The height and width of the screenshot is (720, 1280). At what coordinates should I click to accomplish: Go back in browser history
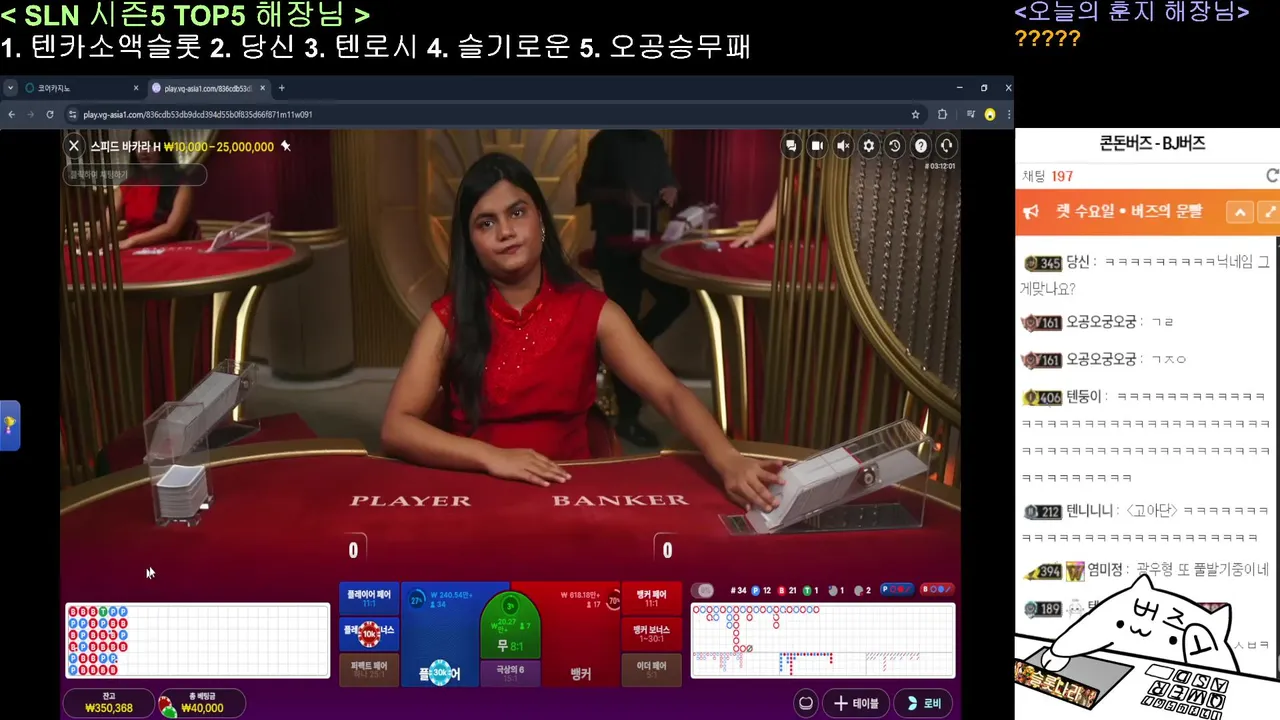coord(12,114)
